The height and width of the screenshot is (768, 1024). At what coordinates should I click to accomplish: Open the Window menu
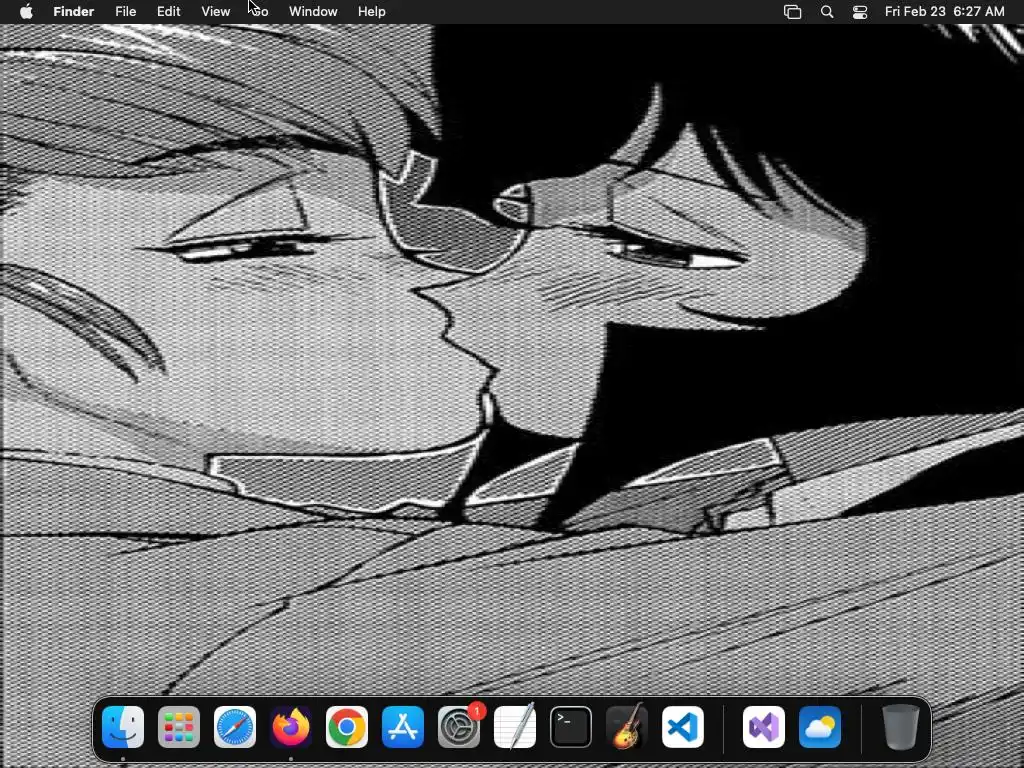tap(313, 12)
